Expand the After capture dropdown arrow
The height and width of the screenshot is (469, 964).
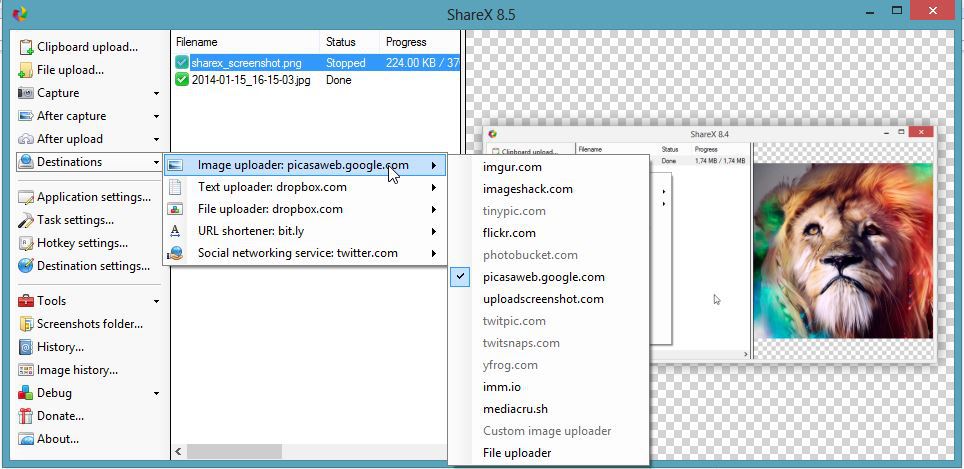click(156, 116)
